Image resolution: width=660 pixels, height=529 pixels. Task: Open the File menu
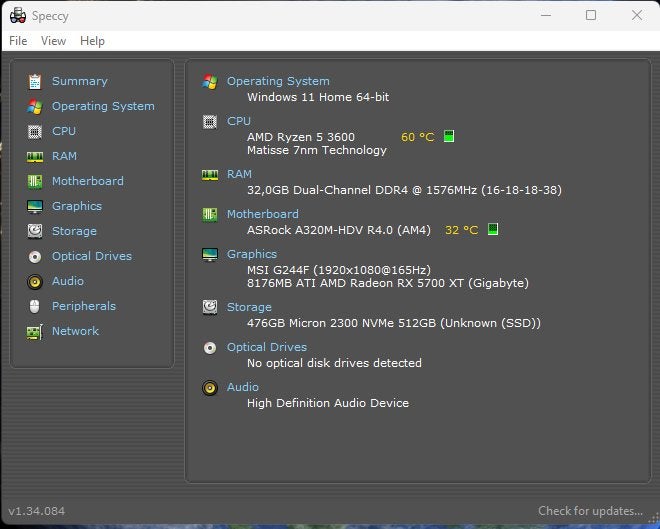(x=18, y=41)
